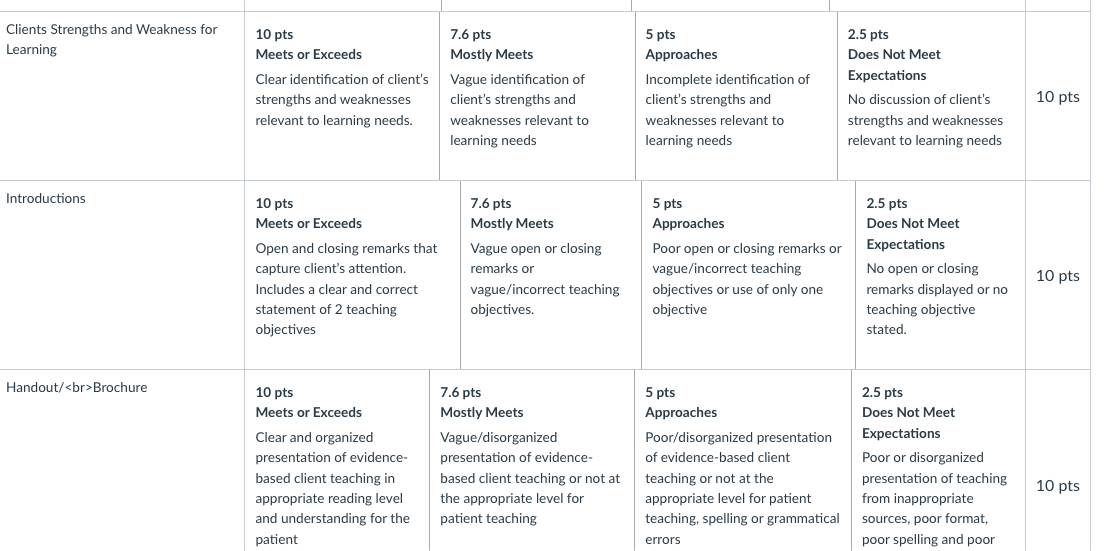The image size is (1109, 551).
Task: Click the Handout/Brochure criterion label
Action: coord(76,388)
